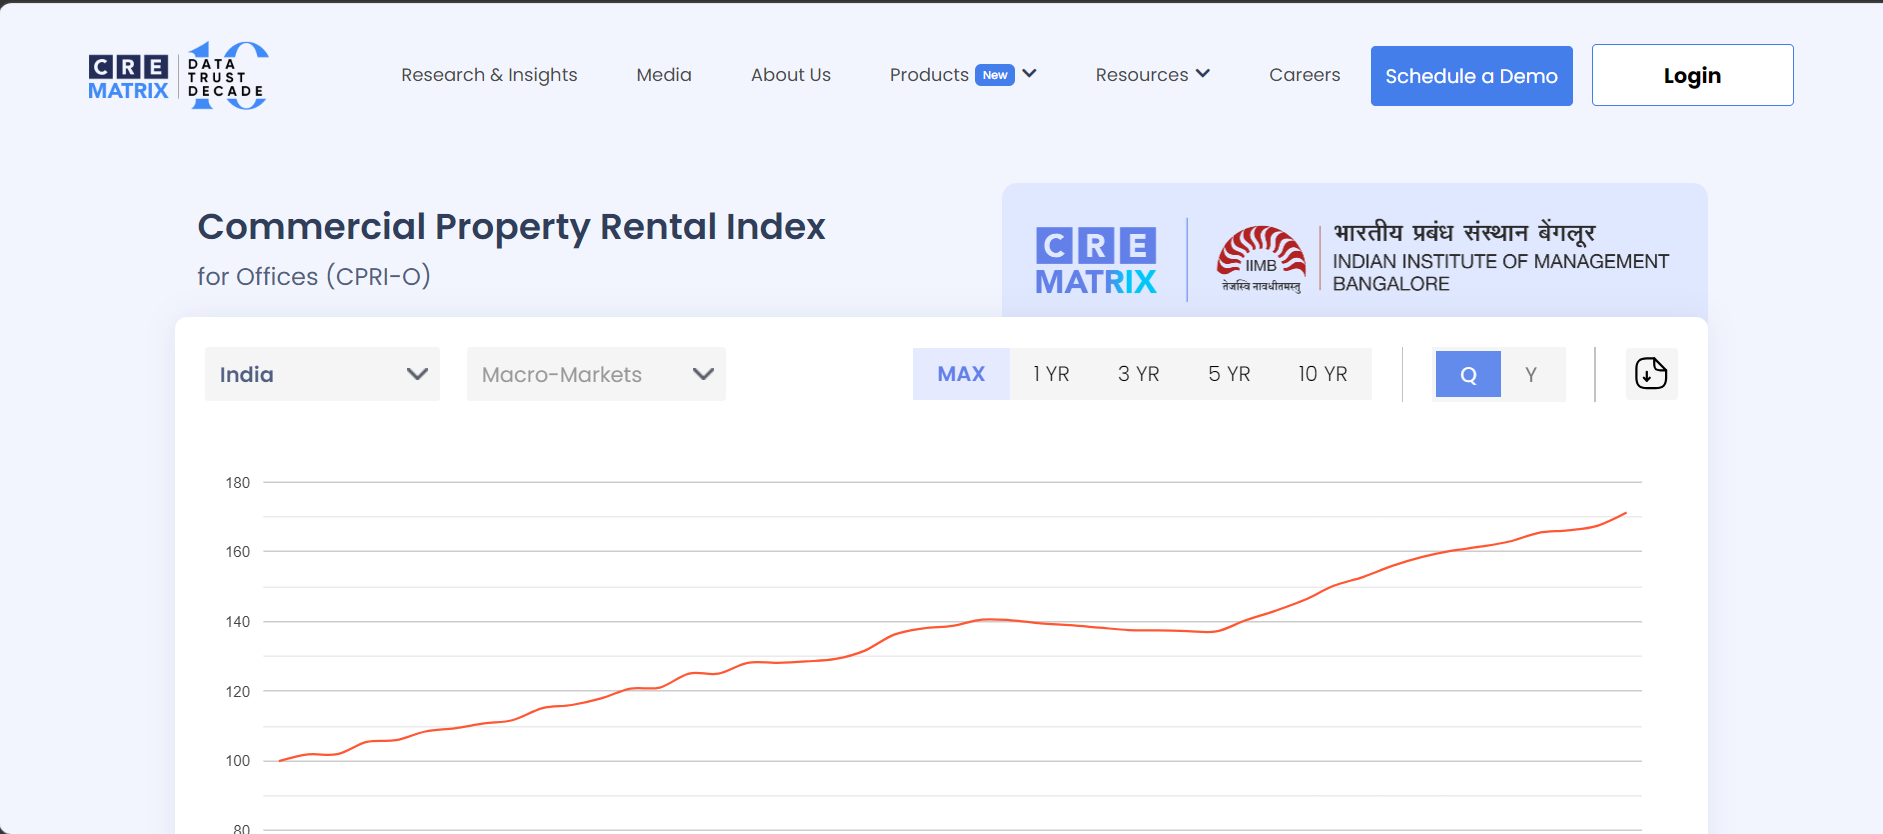Screen dimensions: 1883x834
Task: Click the CRE Matrix header logo
Action: (178, 76)
